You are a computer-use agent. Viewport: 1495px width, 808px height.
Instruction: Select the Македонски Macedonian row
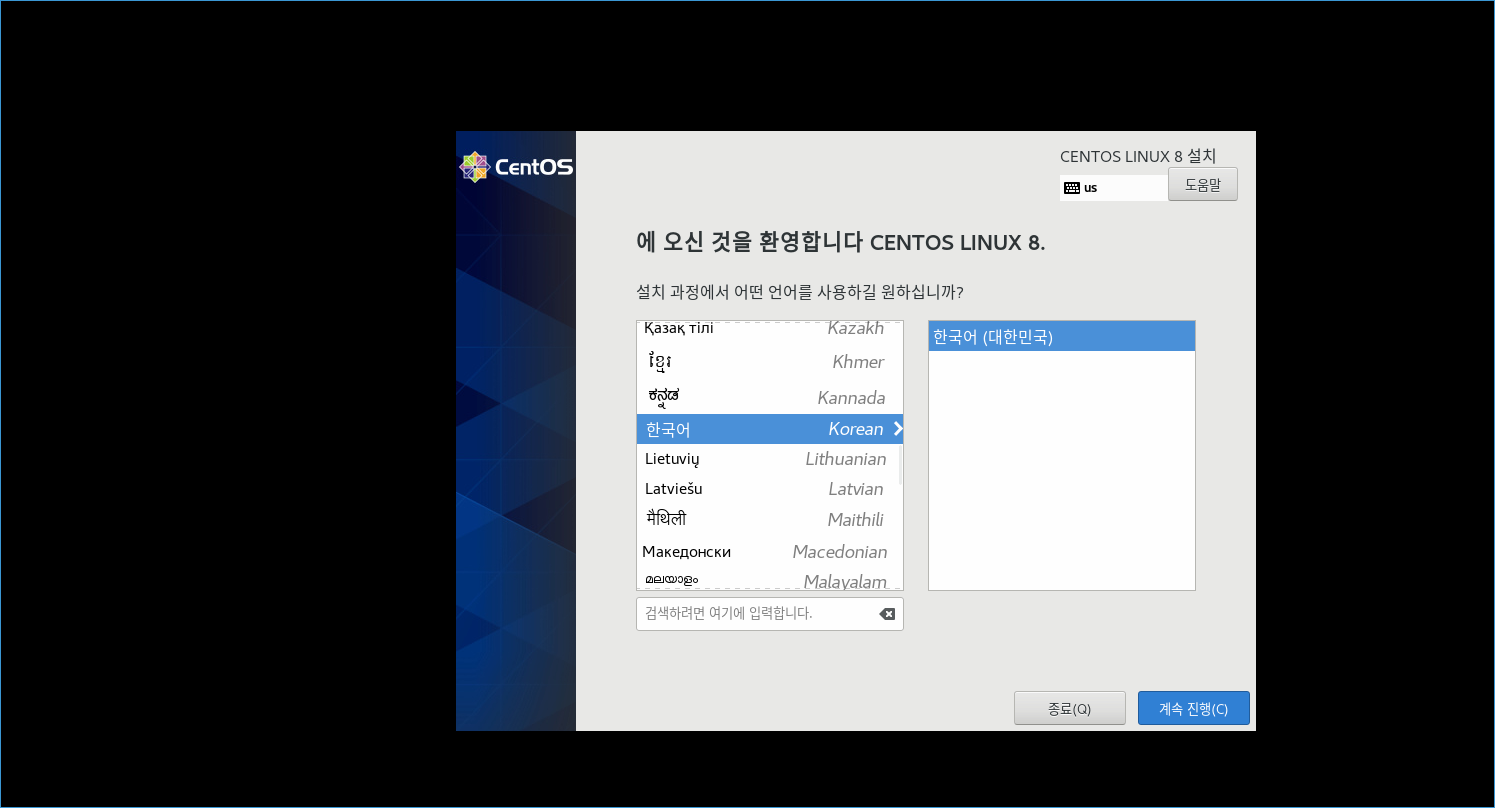click(770, 552)
